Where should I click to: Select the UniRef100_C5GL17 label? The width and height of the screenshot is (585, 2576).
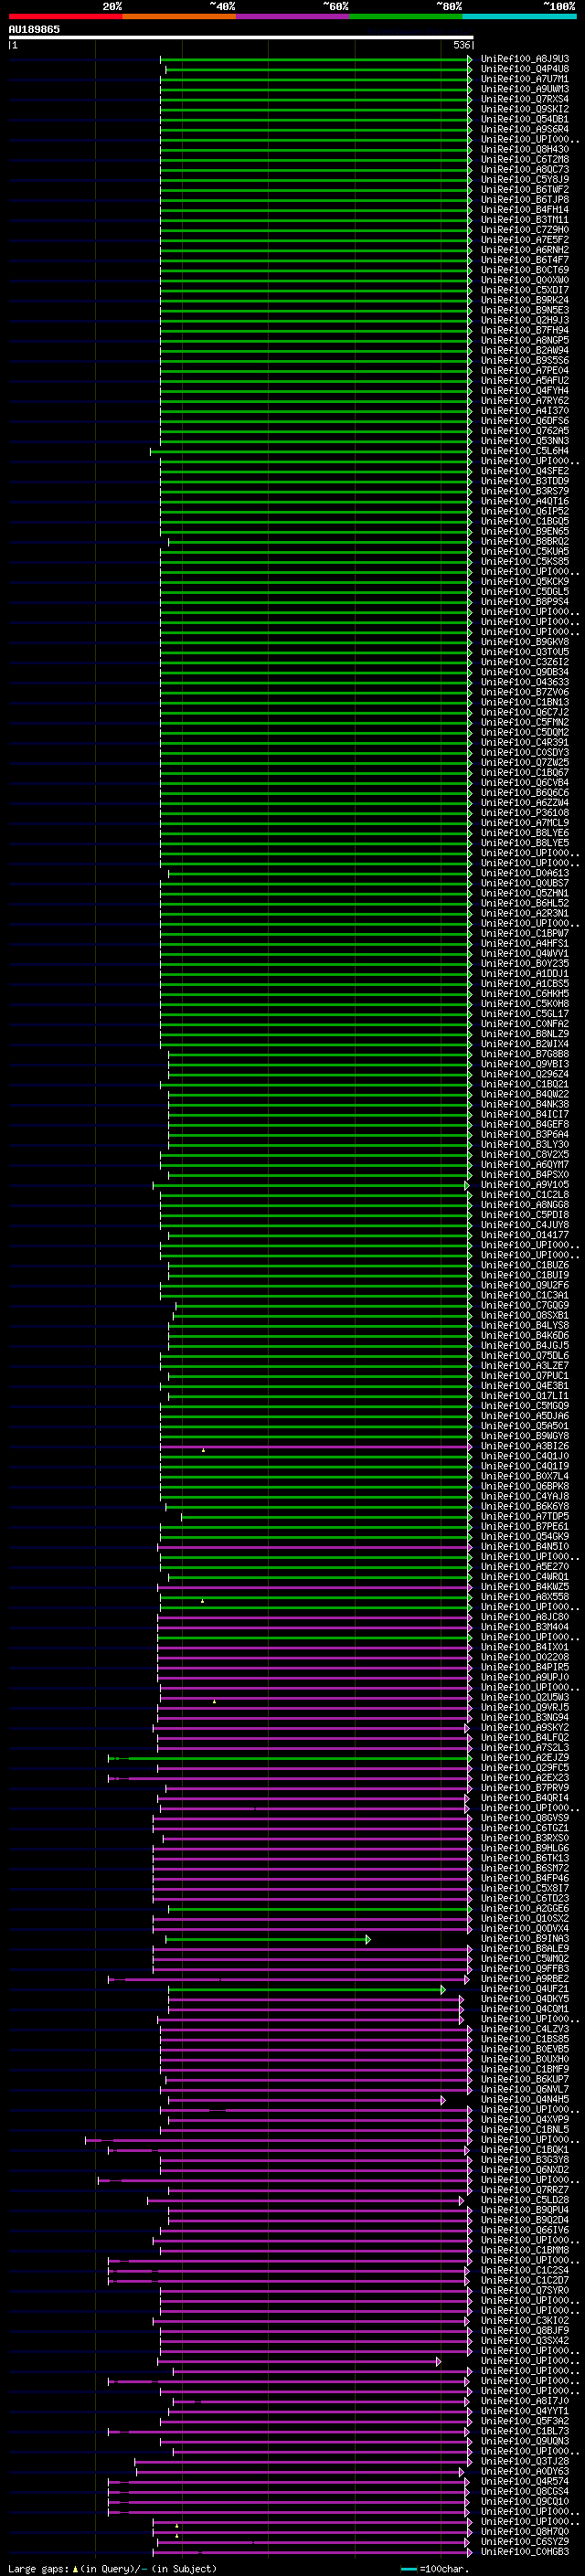click(x=524, y=1014)
